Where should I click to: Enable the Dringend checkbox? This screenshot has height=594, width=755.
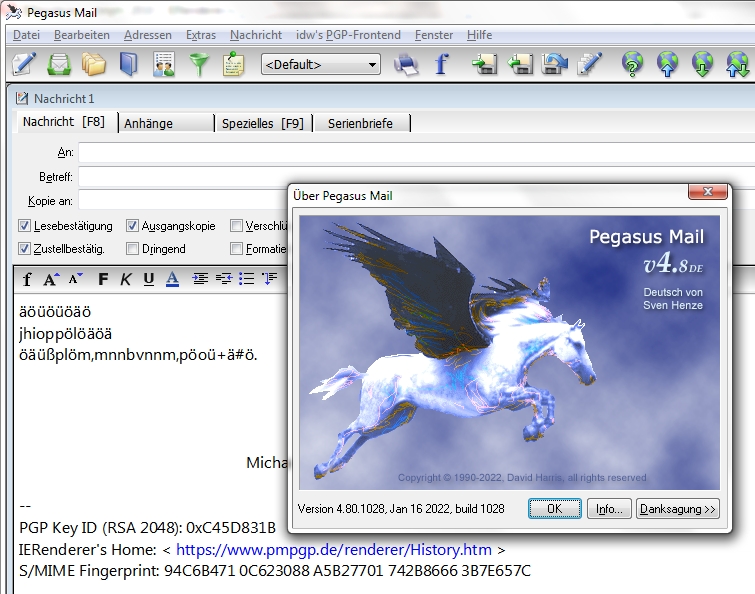click(x=132, y=248)
